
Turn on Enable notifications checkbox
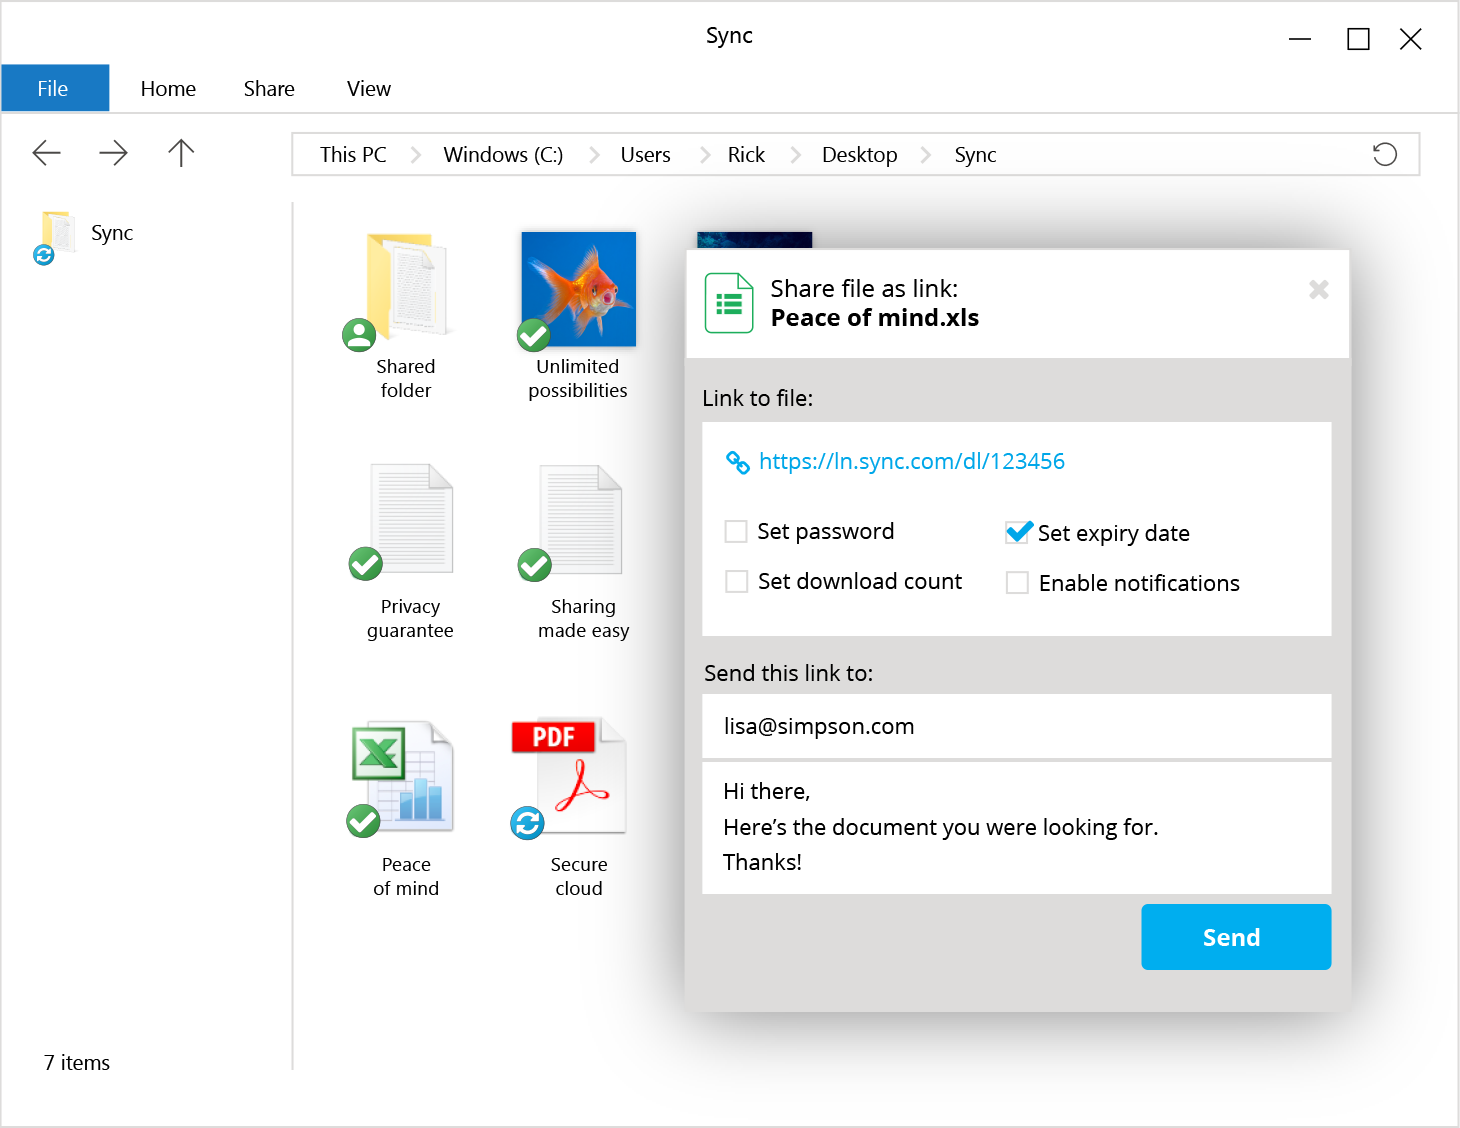tap(1017, 583)
